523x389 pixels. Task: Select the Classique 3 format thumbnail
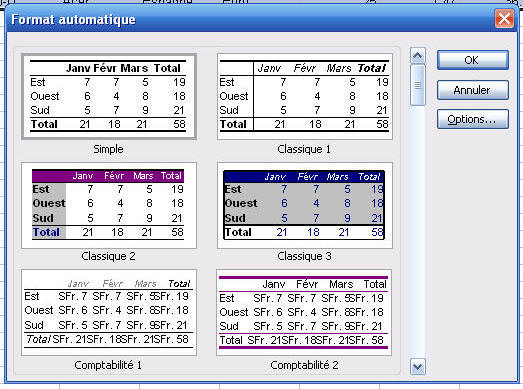(x=305, y=205)
